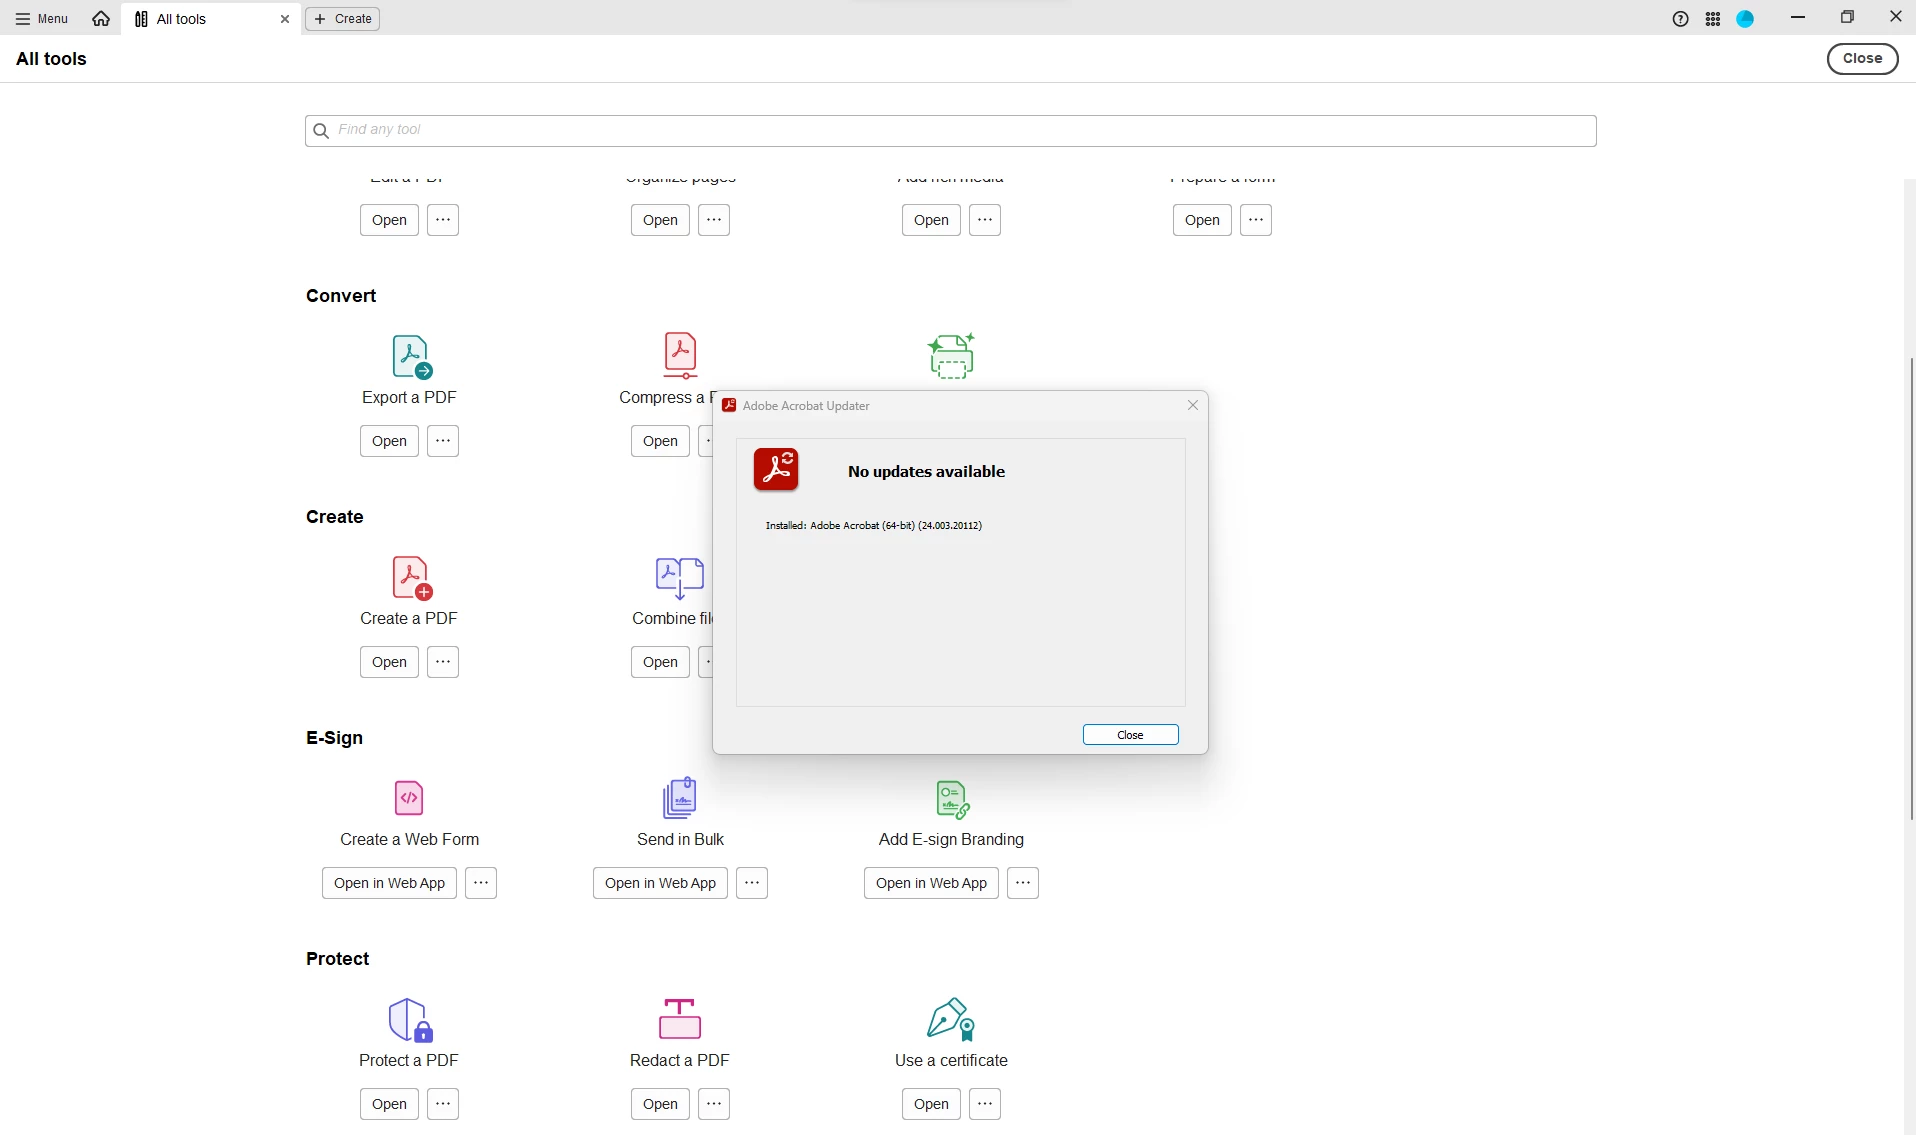
Task: Click the Acrobat Updater red logo icon
Action: [x=776, y=470]
